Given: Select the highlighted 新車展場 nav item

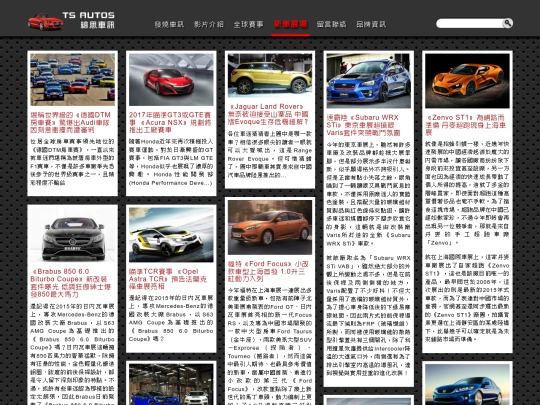Looking at the screenshot, I should pos(290,24).
